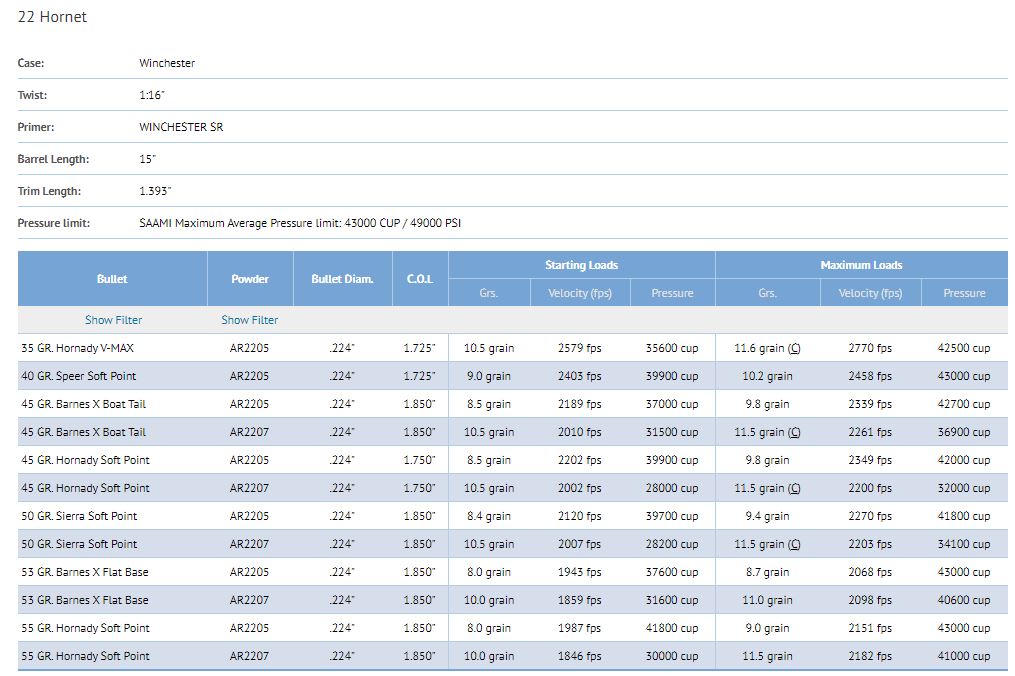The height and width of the screenshot is (676, 1015).
Task: Click the 2770 fps maximum velocity cell
Action: tap(870, 348)
